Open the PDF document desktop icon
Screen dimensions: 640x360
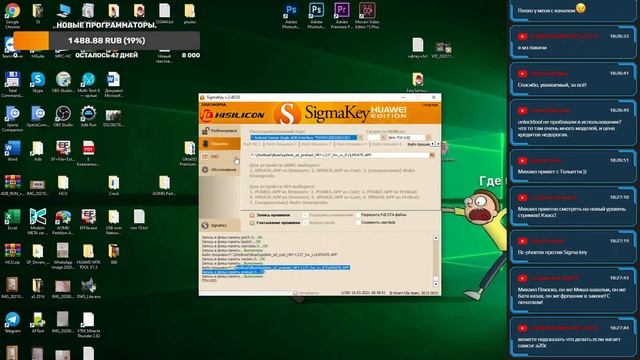click(x=88, y=153)
